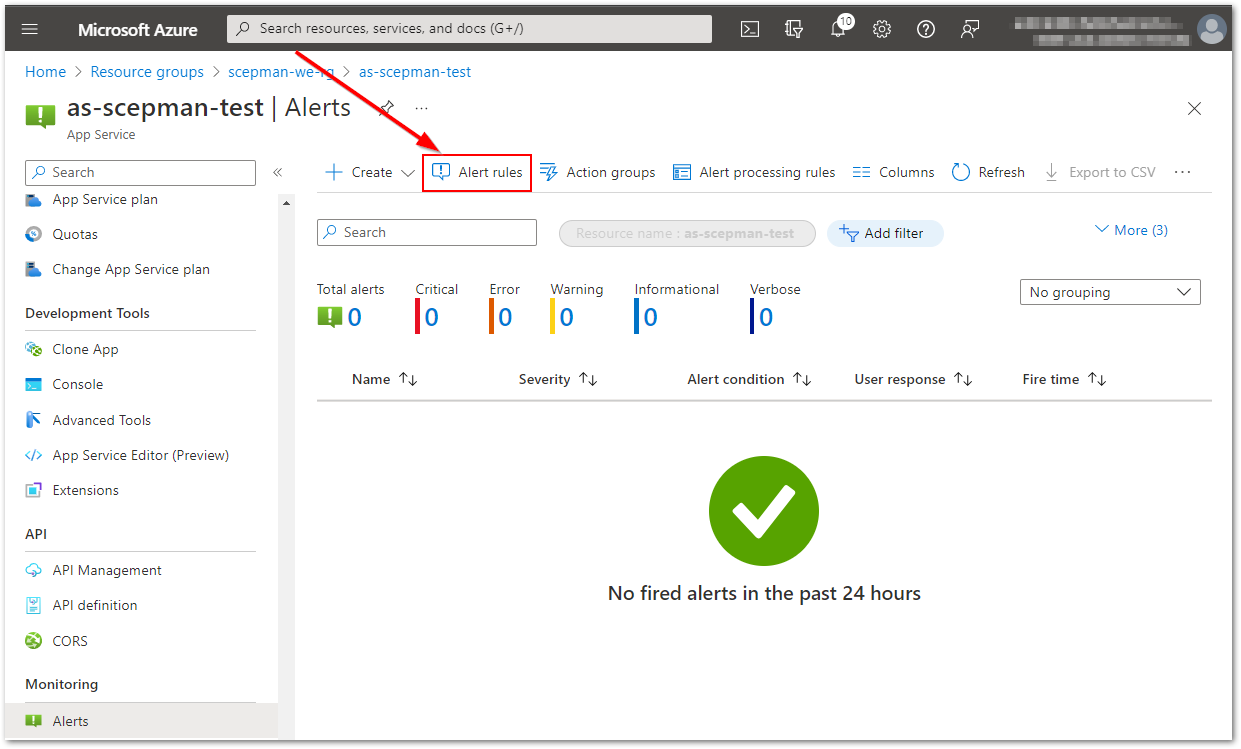Sort alerts by Fire time
1241x749 pixels.
1064,379
